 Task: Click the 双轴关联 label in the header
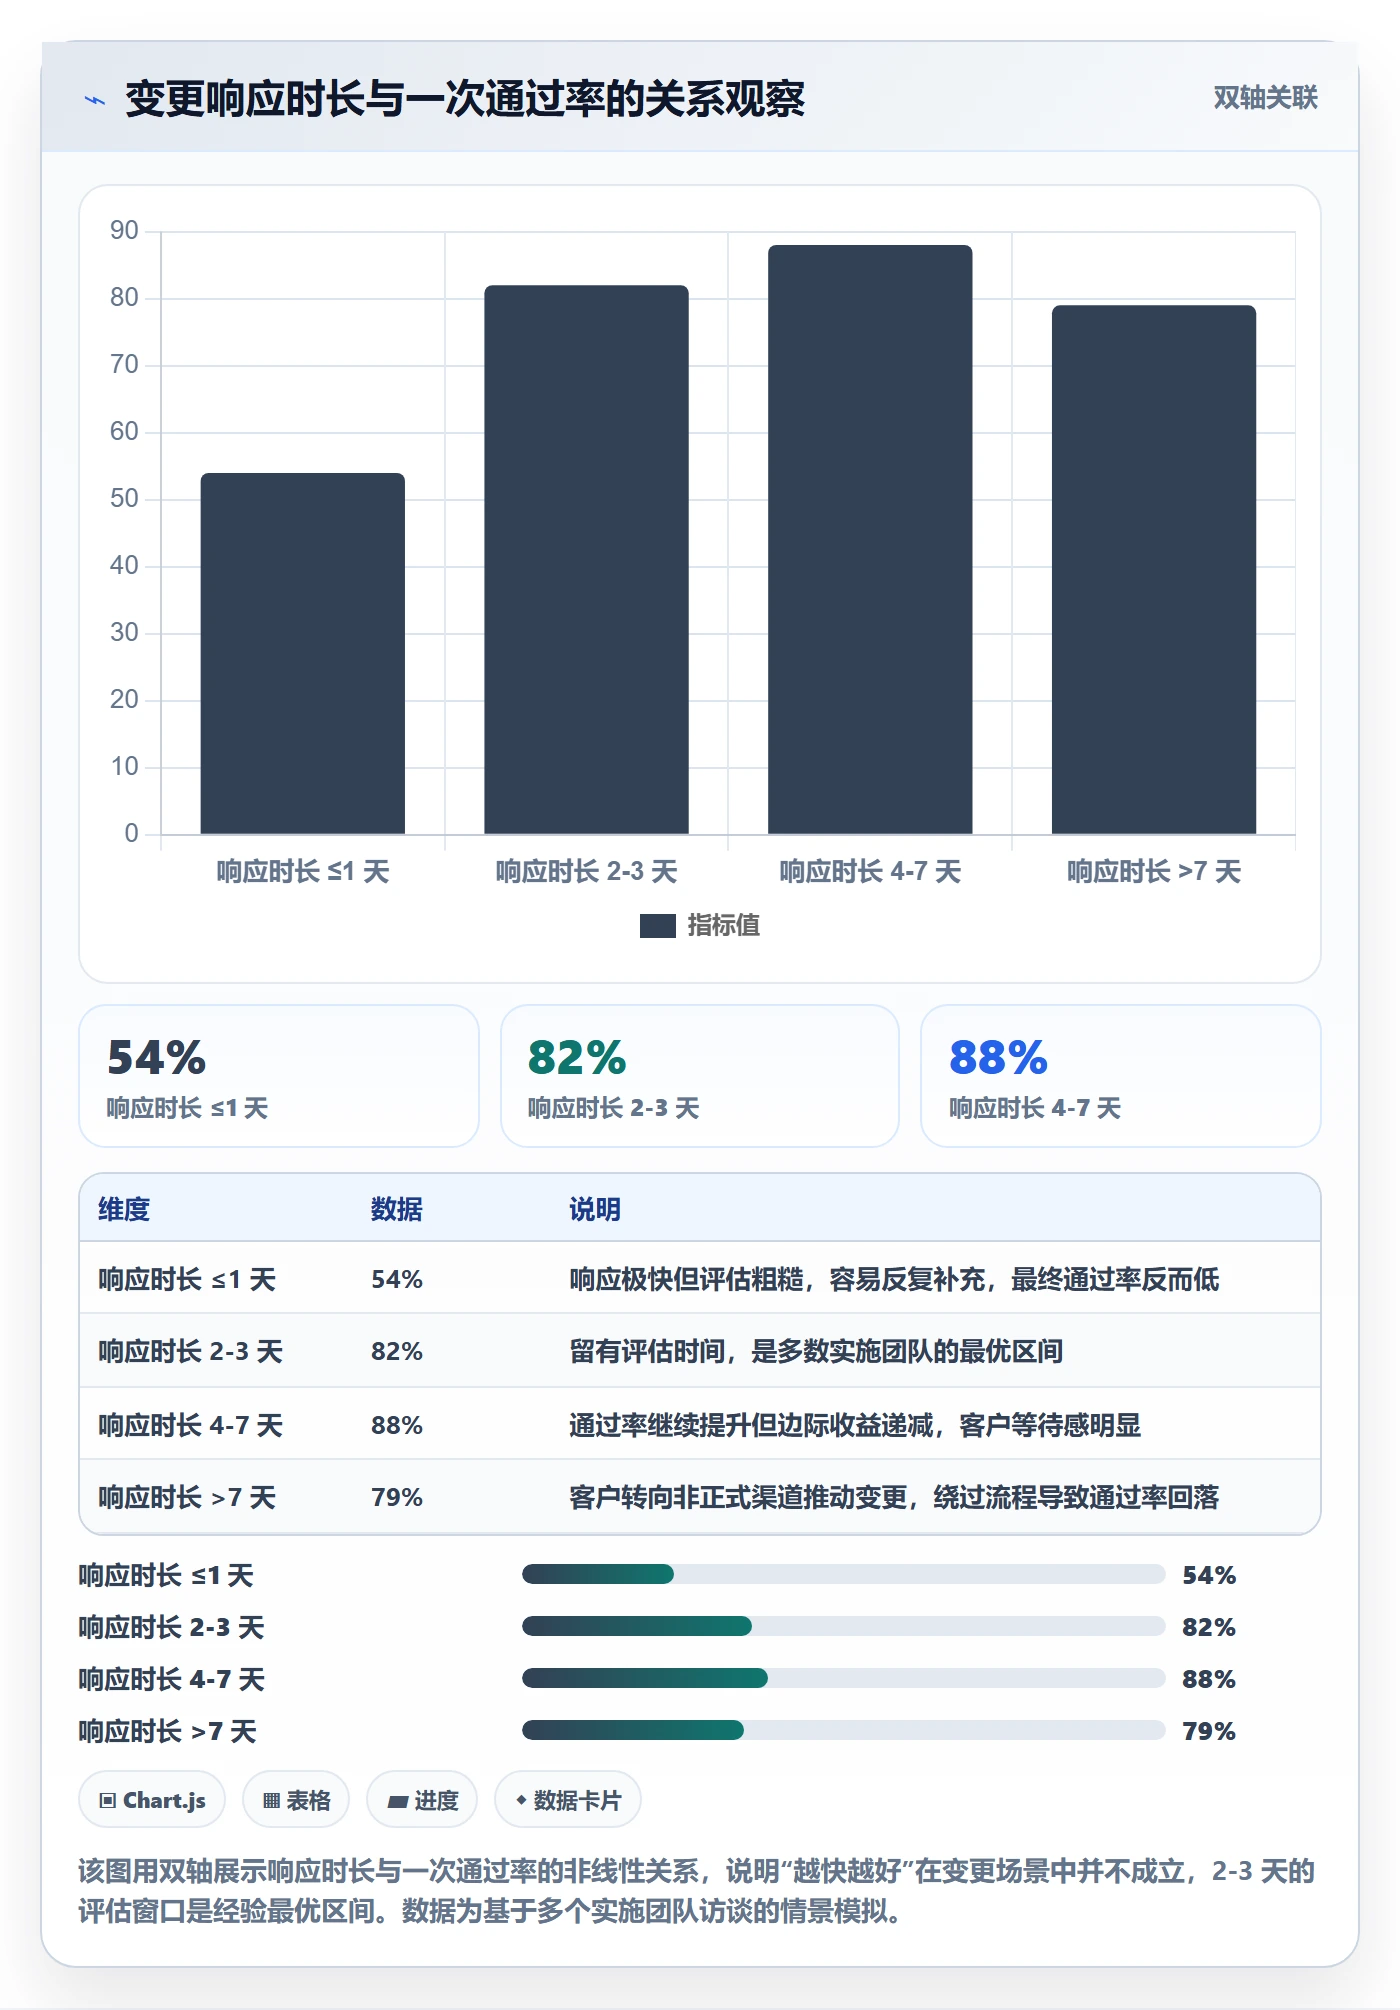[x=1265, y=98]
